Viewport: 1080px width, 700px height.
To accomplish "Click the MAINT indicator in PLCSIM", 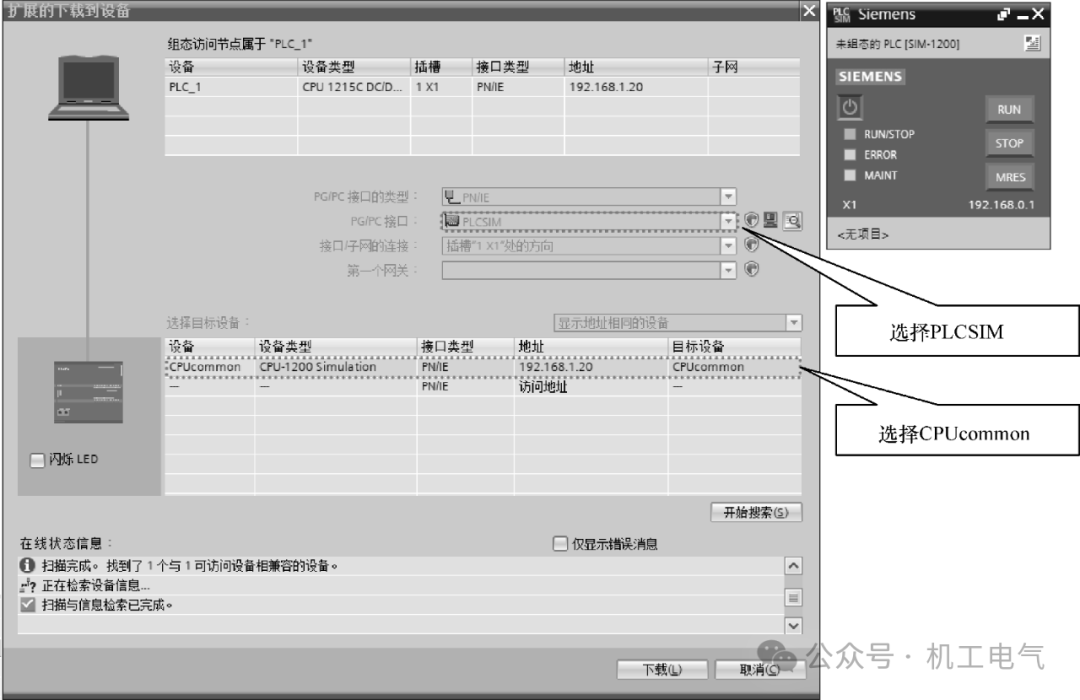I will tap(850, 176).
